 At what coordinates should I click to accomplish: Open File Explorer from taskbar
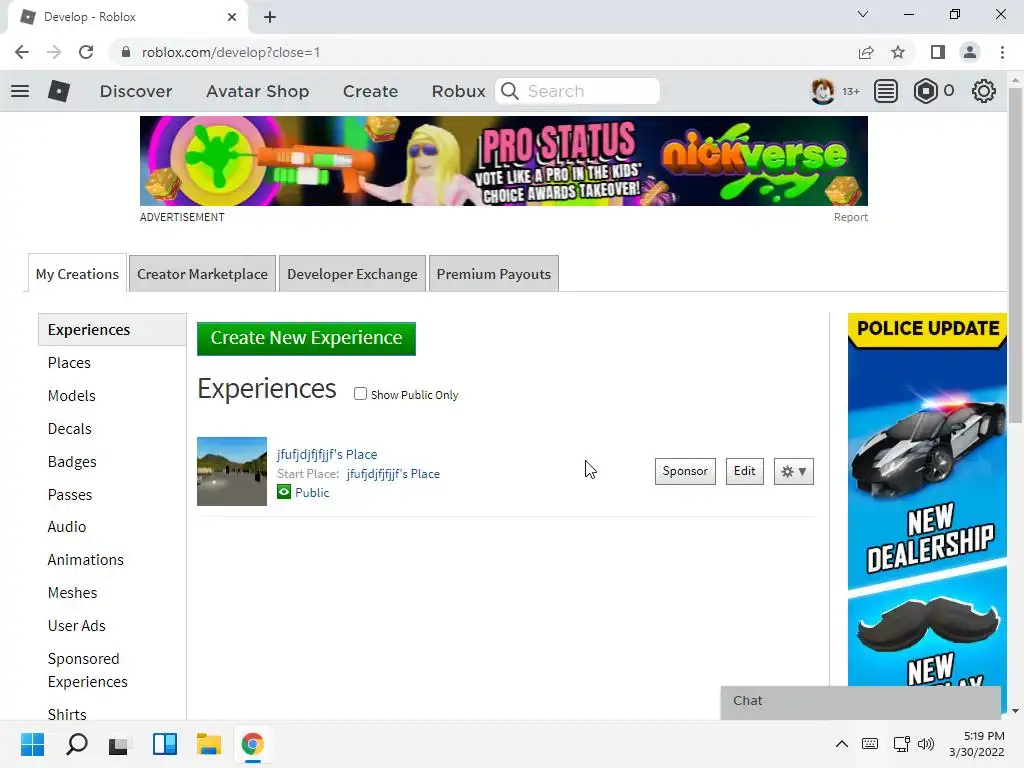tap(209, 744)
